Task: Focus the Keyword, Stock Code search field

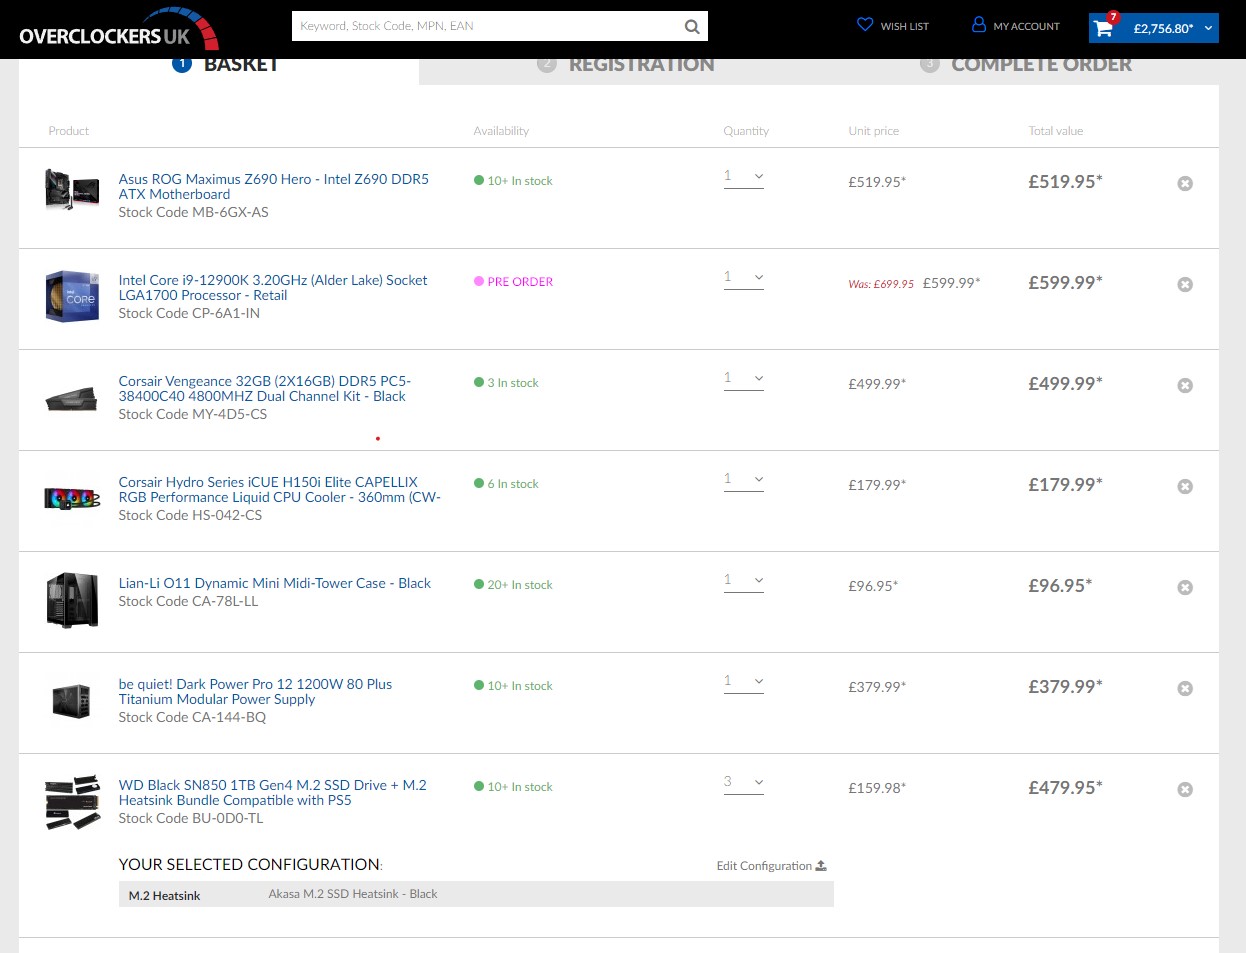Action: coord(487,26)
